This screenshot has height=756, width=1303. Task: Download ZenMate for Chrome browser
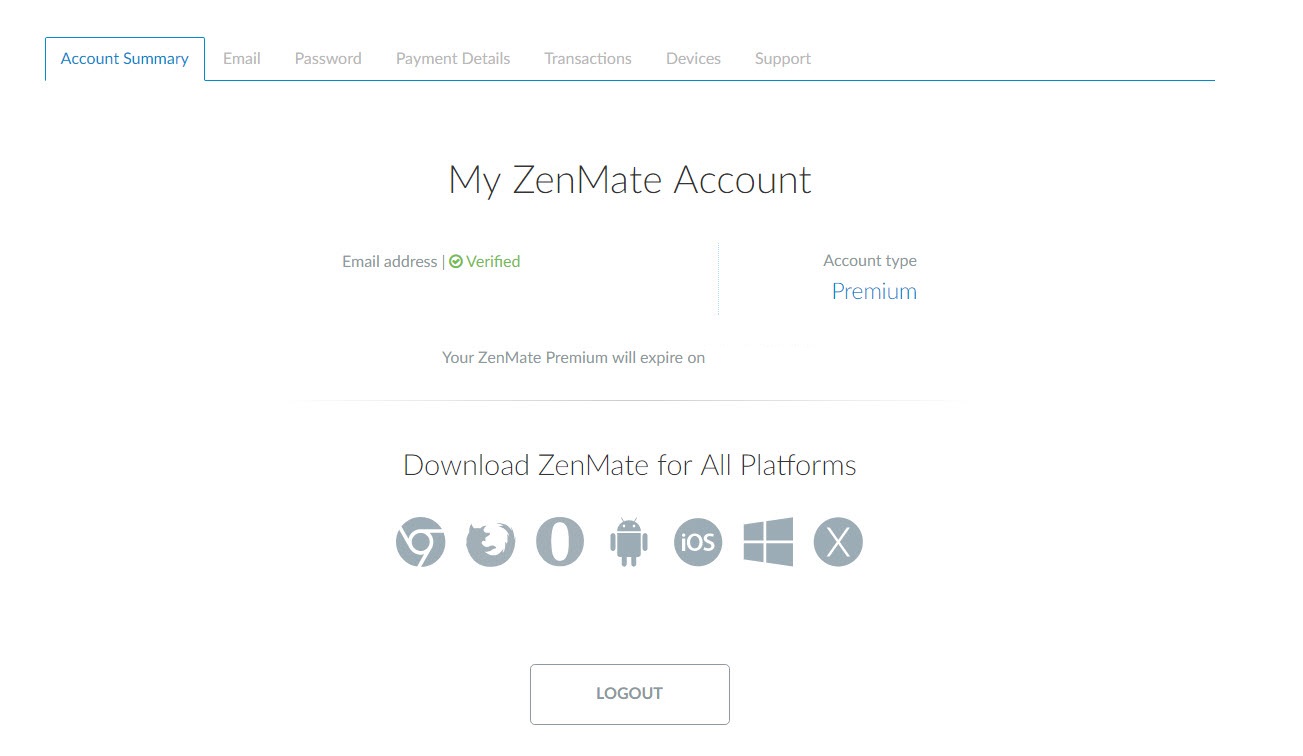421,542
